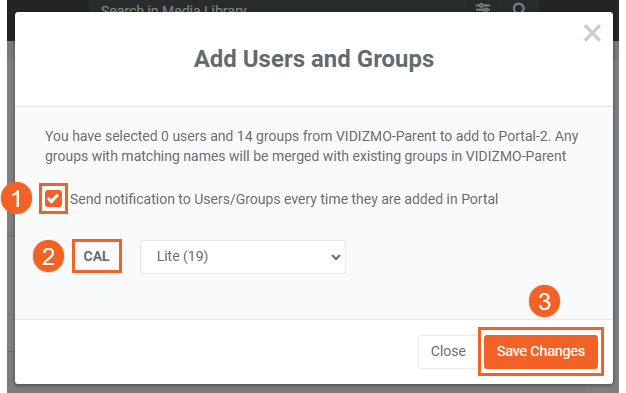Image resolution: width=626 pixels, height=393 pixels.
Task: Click the CAL label
Action: pyautogui.click(x=96, y=256)
